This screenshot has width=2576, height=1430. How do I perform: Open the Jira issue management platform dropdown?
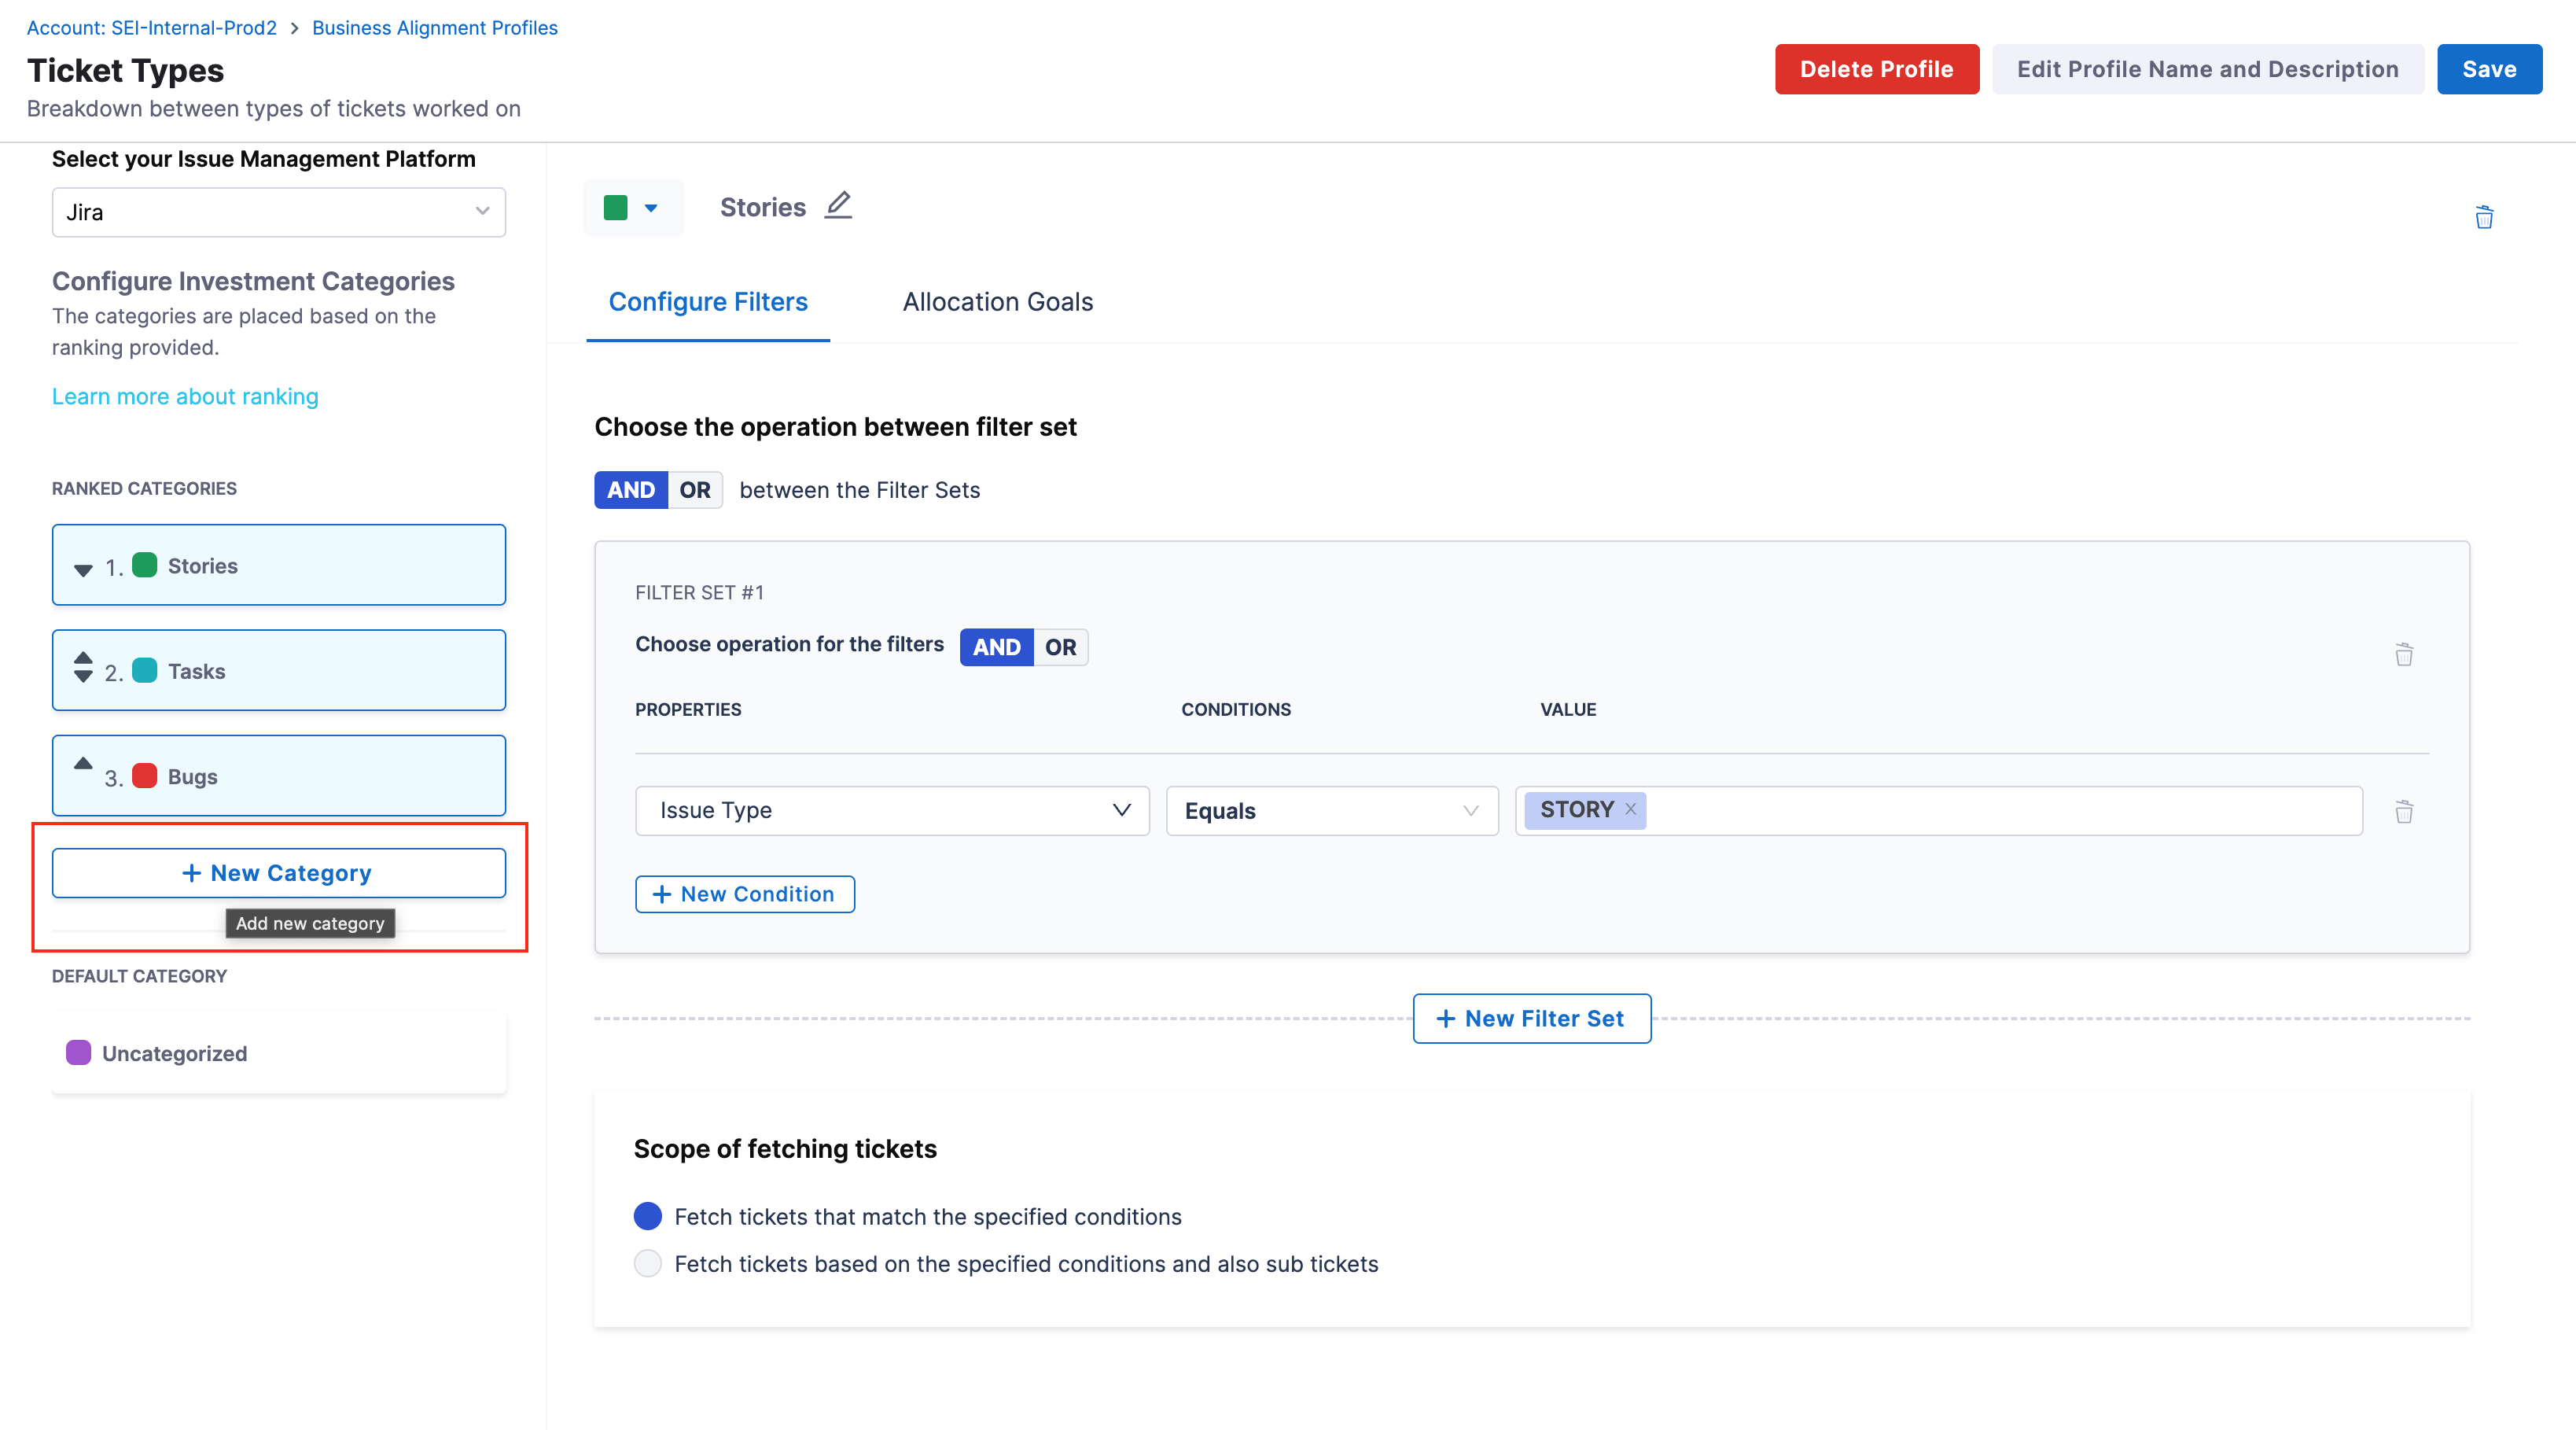(278, 212)
